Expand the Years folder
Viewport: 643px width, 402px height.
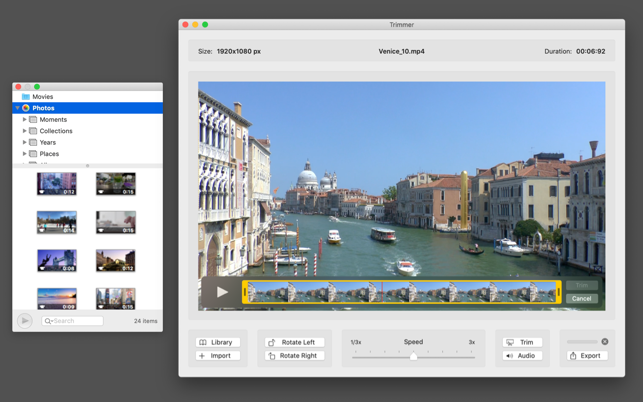click(x=25, y=143)
